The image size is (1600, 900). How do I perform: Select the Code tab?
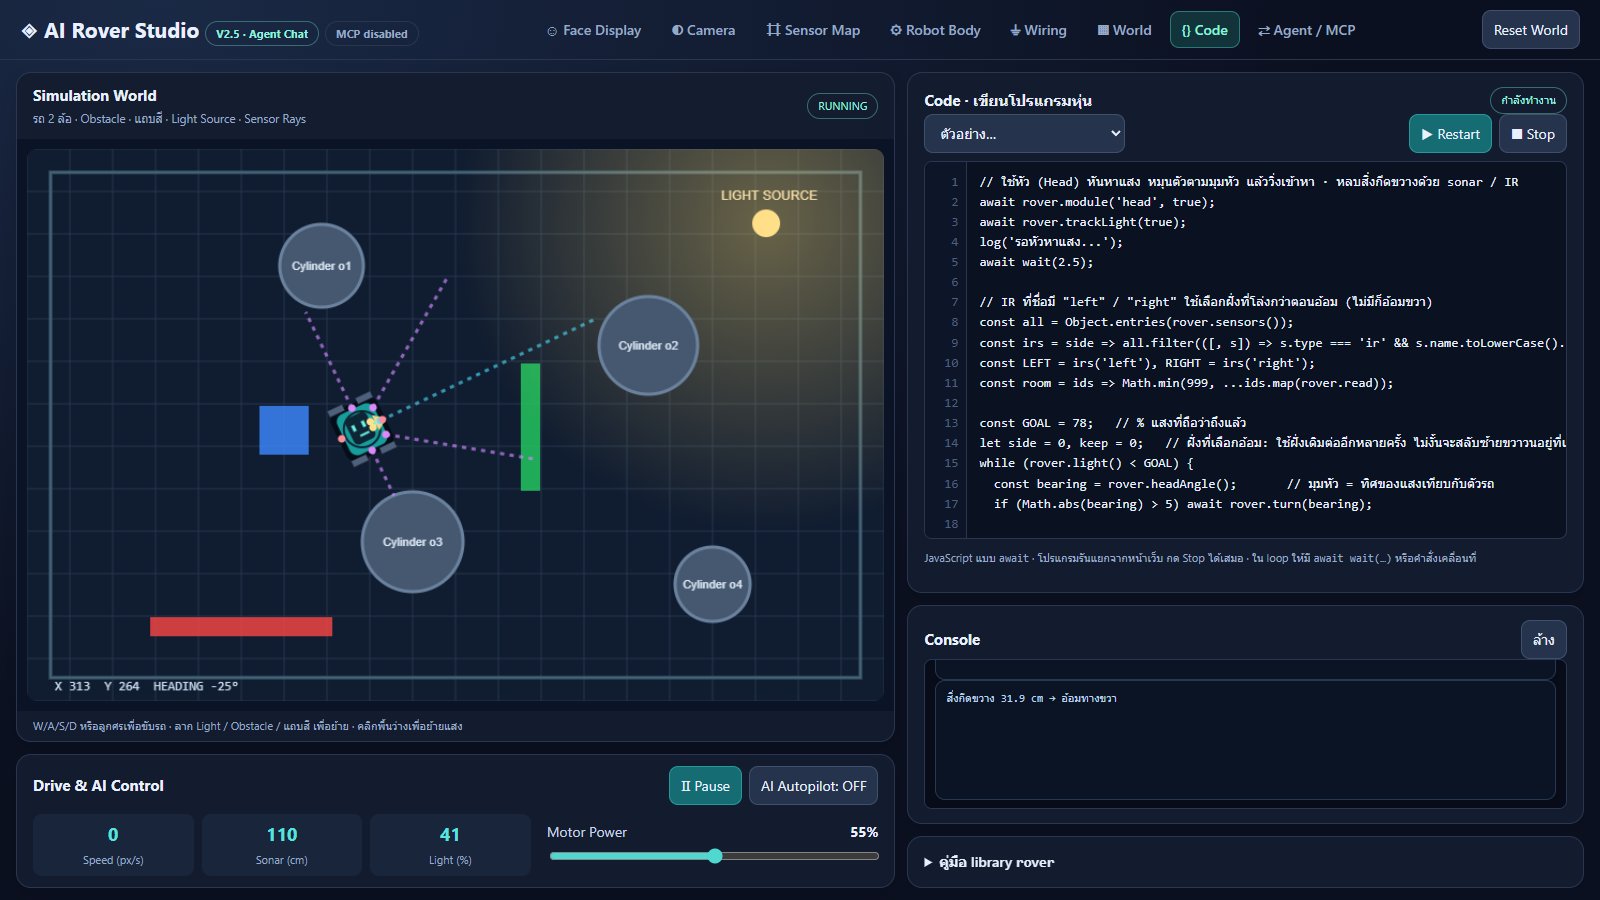pos(1205,30)
